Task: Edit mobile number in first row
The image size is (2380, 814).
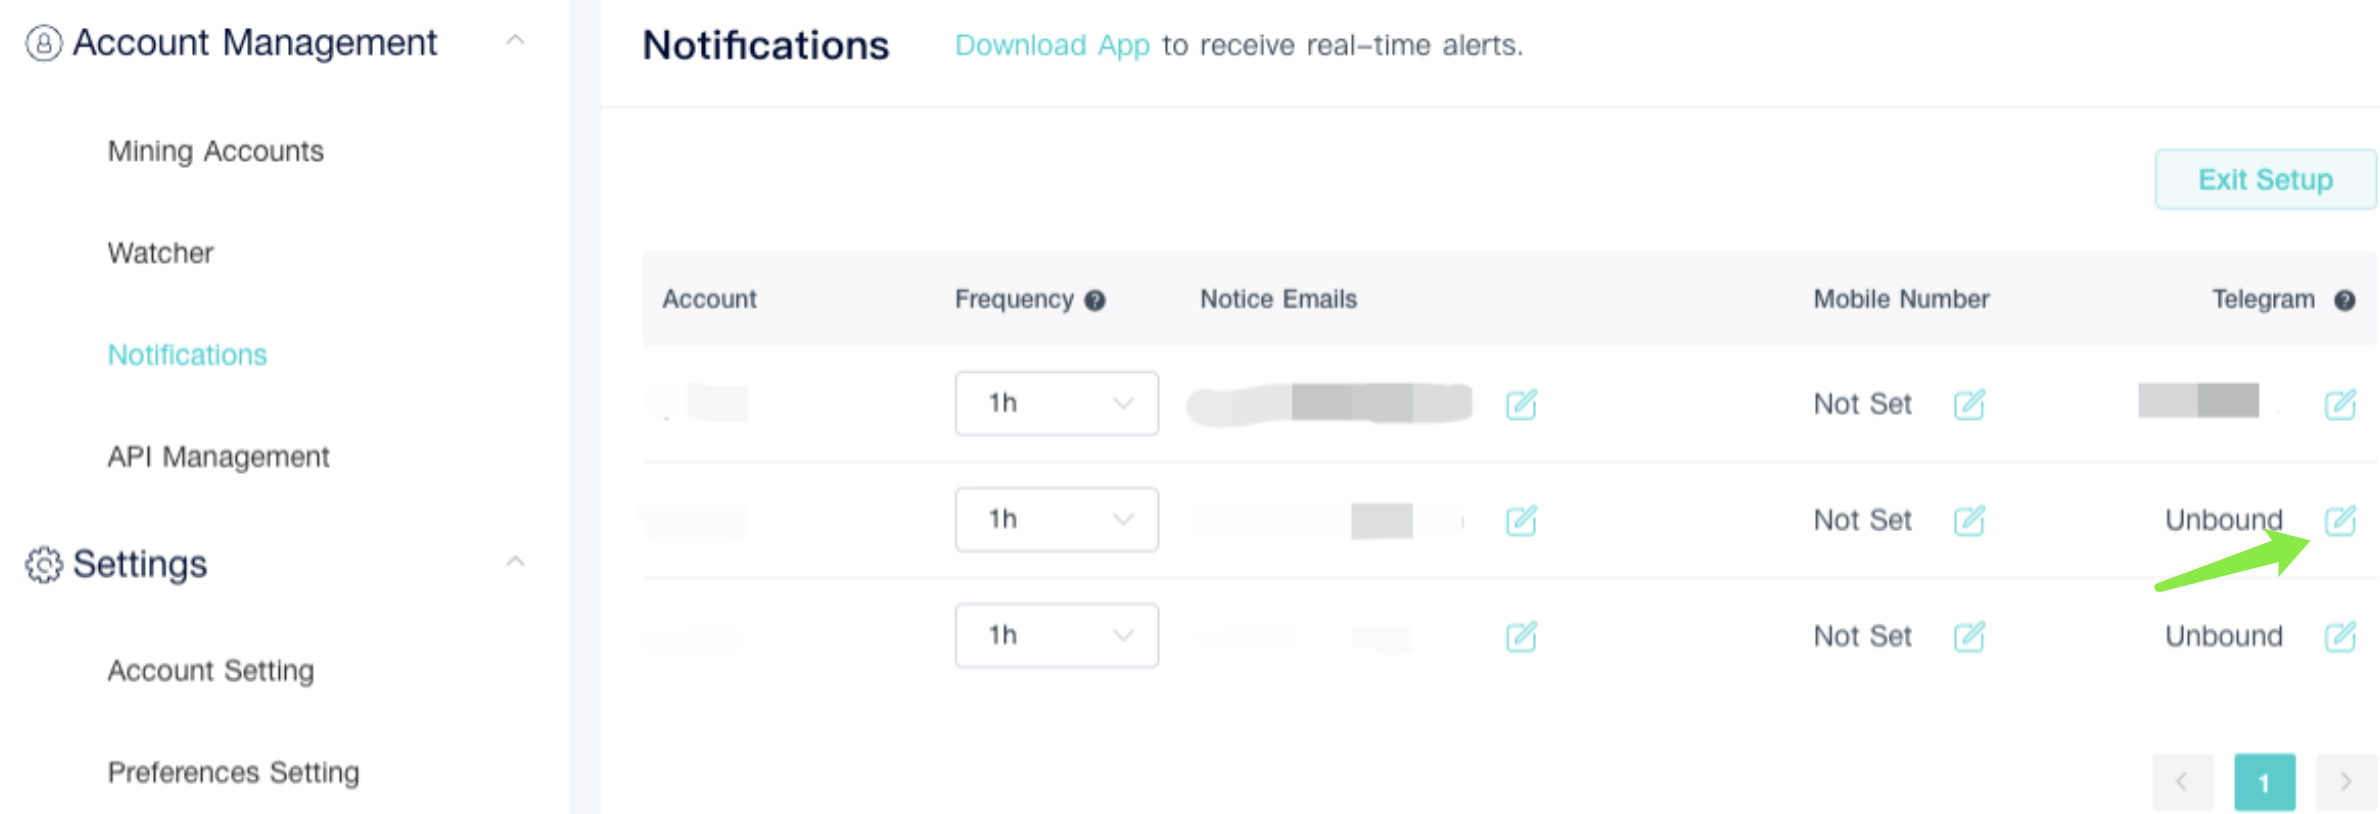Action: (1969, 404)
